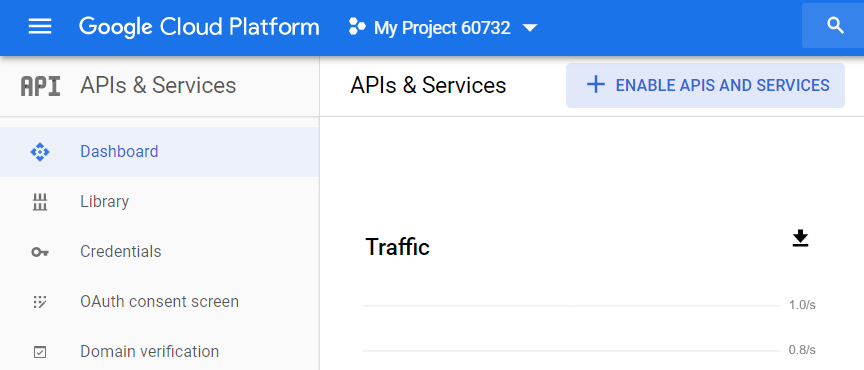864x370 pixels.
Task: Click the project hexagon dots icon
Action: tap(357, 26)
